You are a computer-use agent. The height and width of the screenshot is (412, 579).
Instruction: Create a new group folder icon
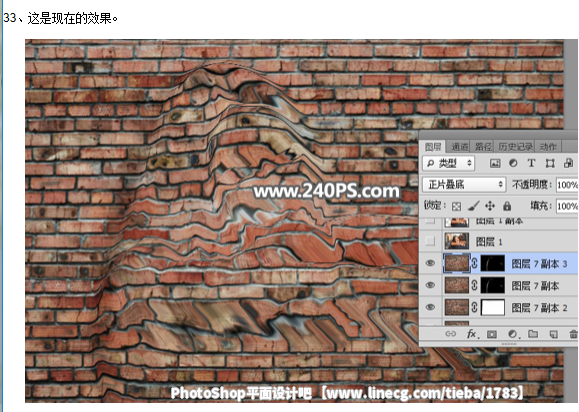tap(533, 334)
